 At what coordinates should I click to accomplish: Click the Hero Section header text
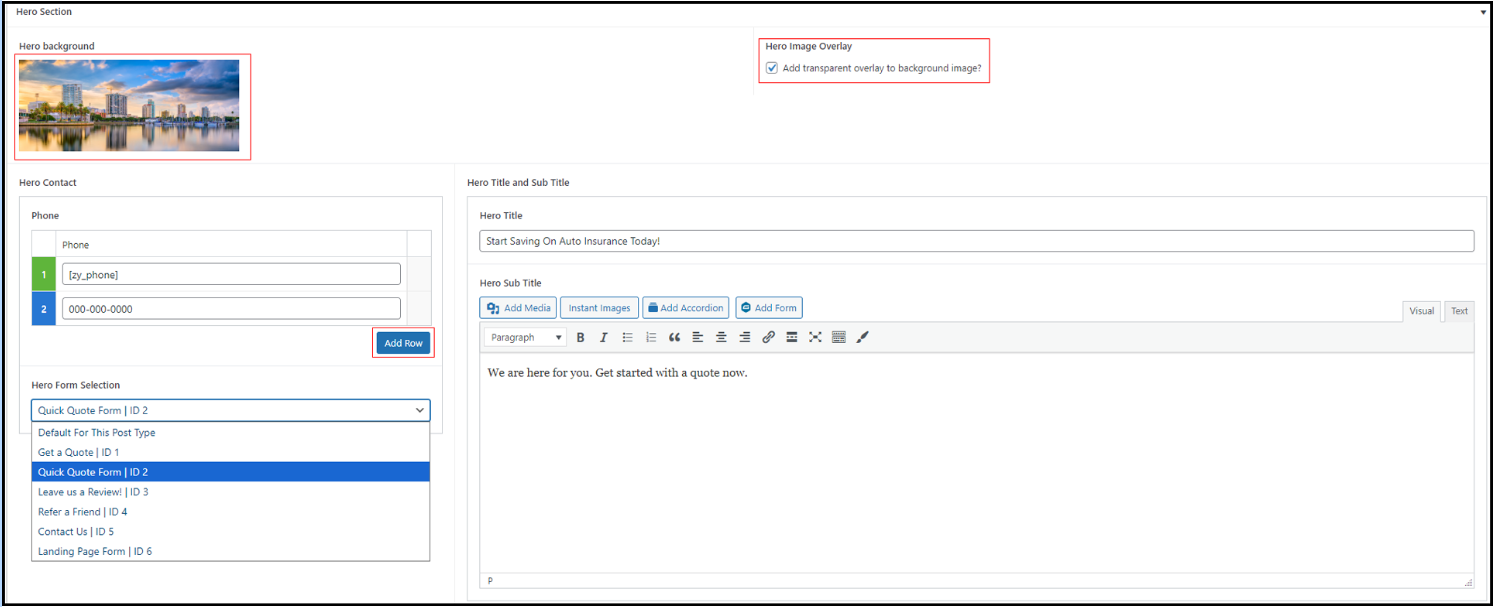coord(44,12)
